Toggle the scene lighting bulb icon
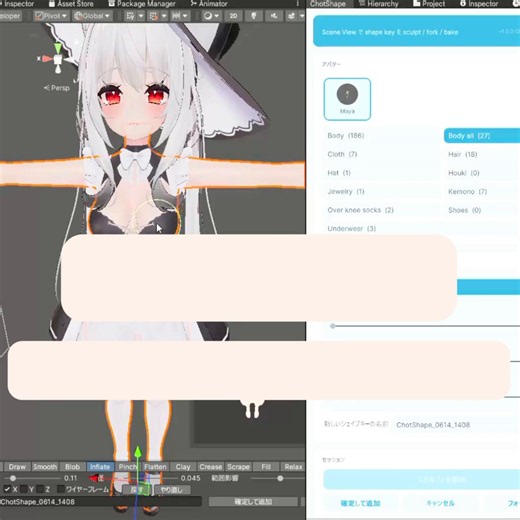520x520 pixels. click(x=254, y=16)
